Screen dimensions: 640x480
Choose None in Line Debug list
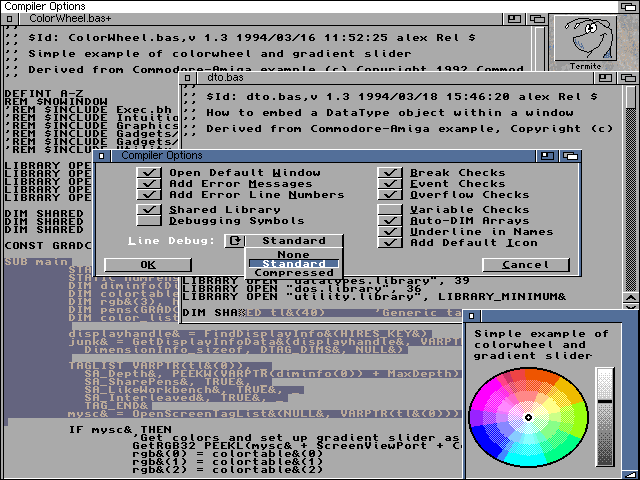point(294,254)
